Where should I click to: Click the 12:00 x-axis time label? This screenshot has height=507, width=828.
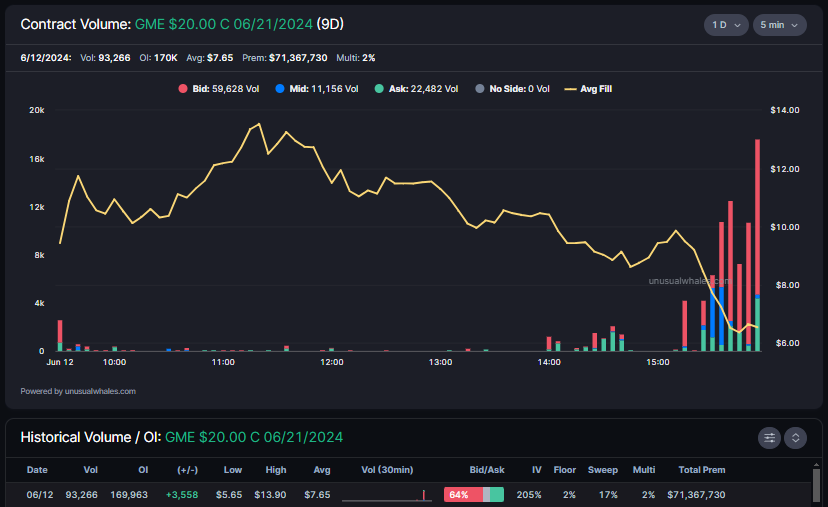[x=332, y=362]
